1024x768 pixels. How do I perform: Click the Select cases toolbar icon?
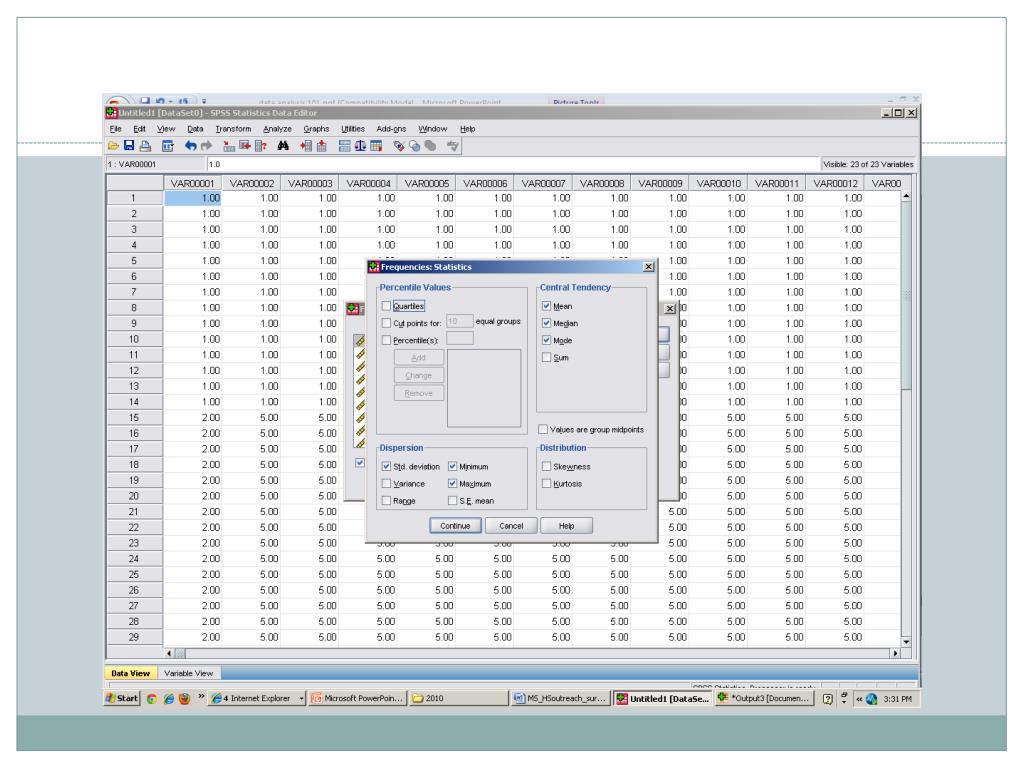(x=376, y=146)
